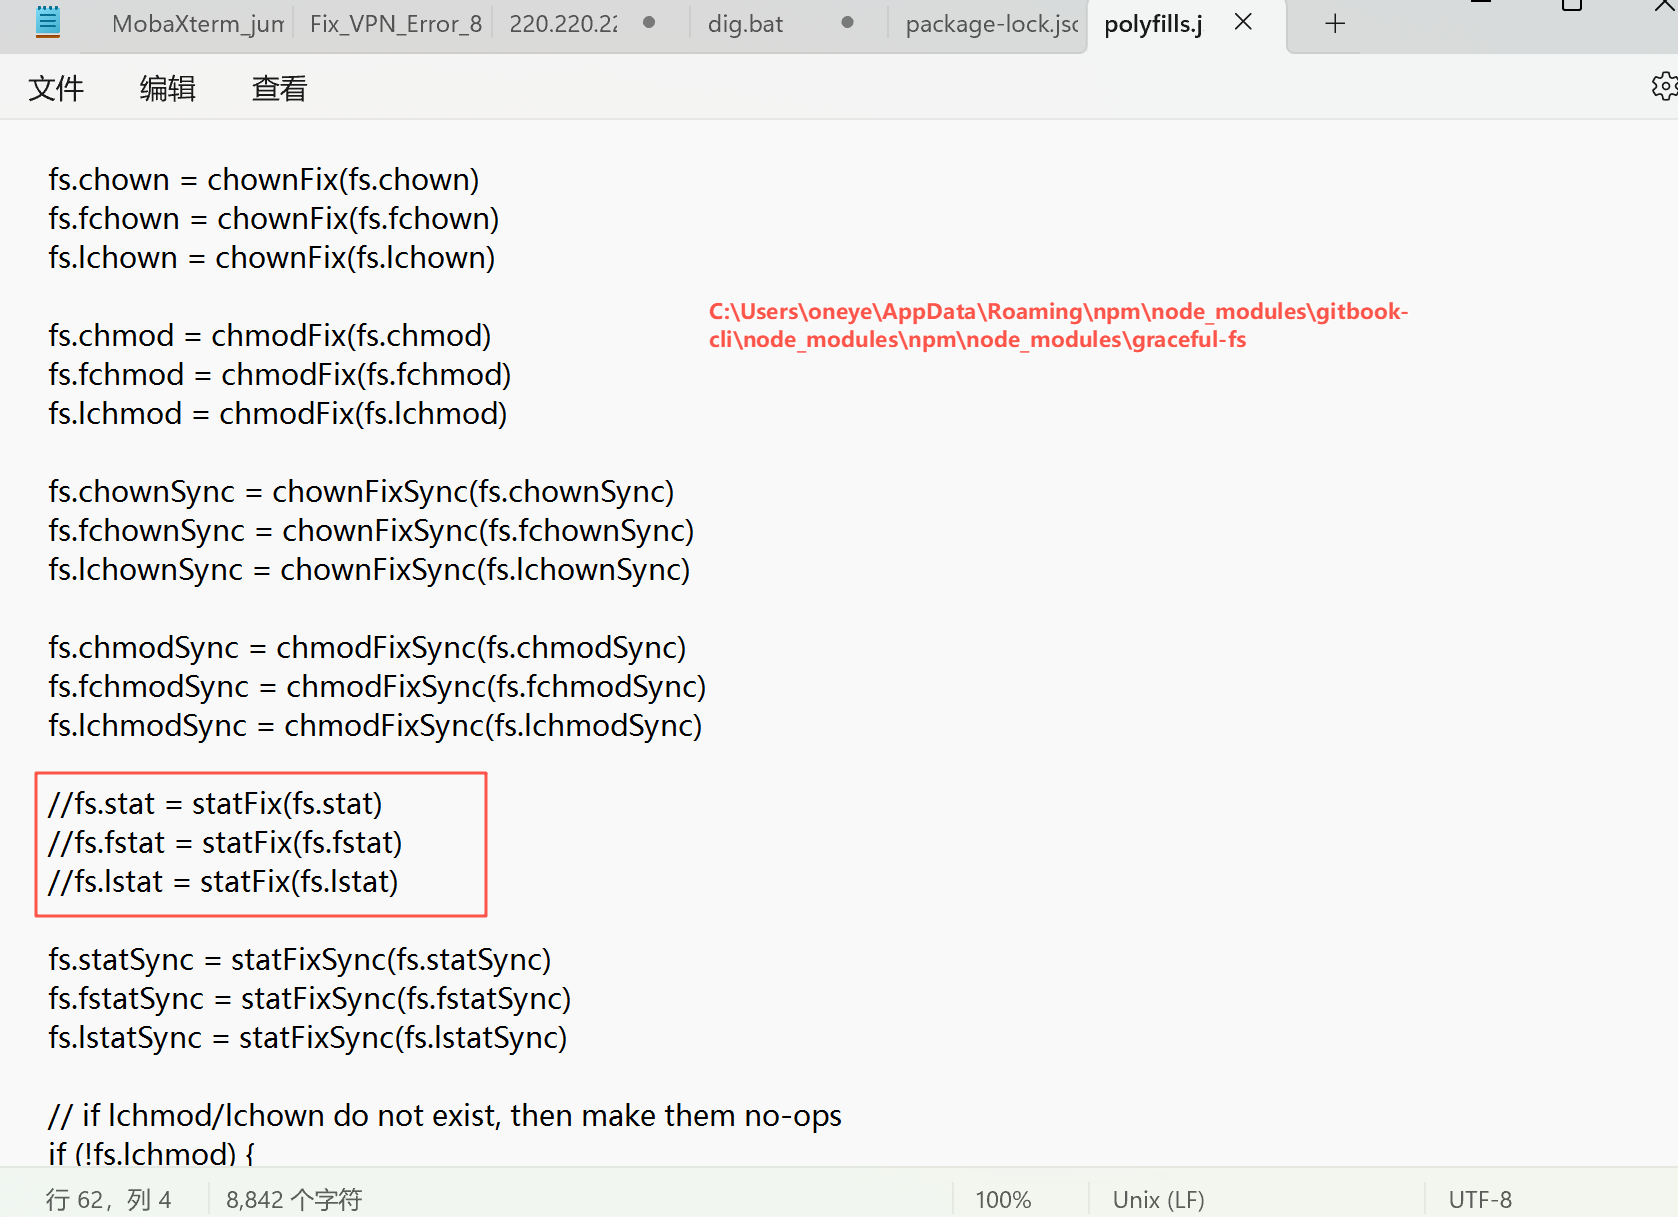This screenshot has width=1678, height=1217.
Task: Click line fs.fstatSync = statFixSync(fs.fstatSync)
Action: 310,999
